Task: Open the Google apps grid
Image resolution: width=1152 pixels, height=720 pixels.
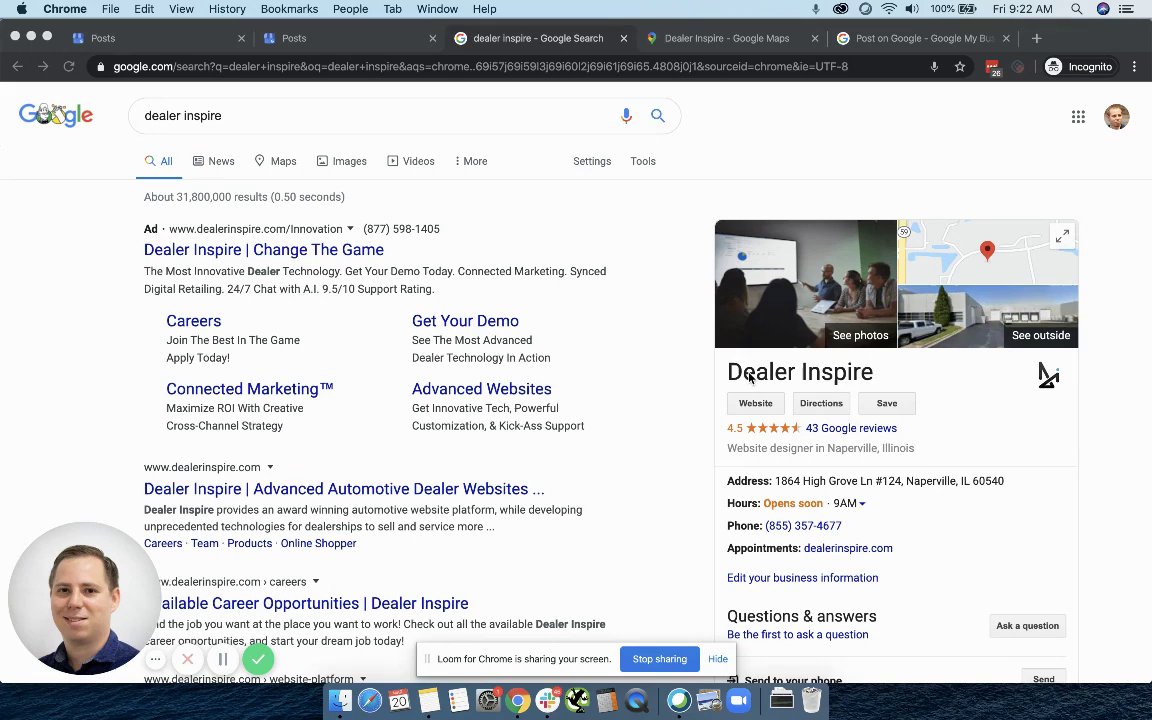Action: pos(1078,117)
